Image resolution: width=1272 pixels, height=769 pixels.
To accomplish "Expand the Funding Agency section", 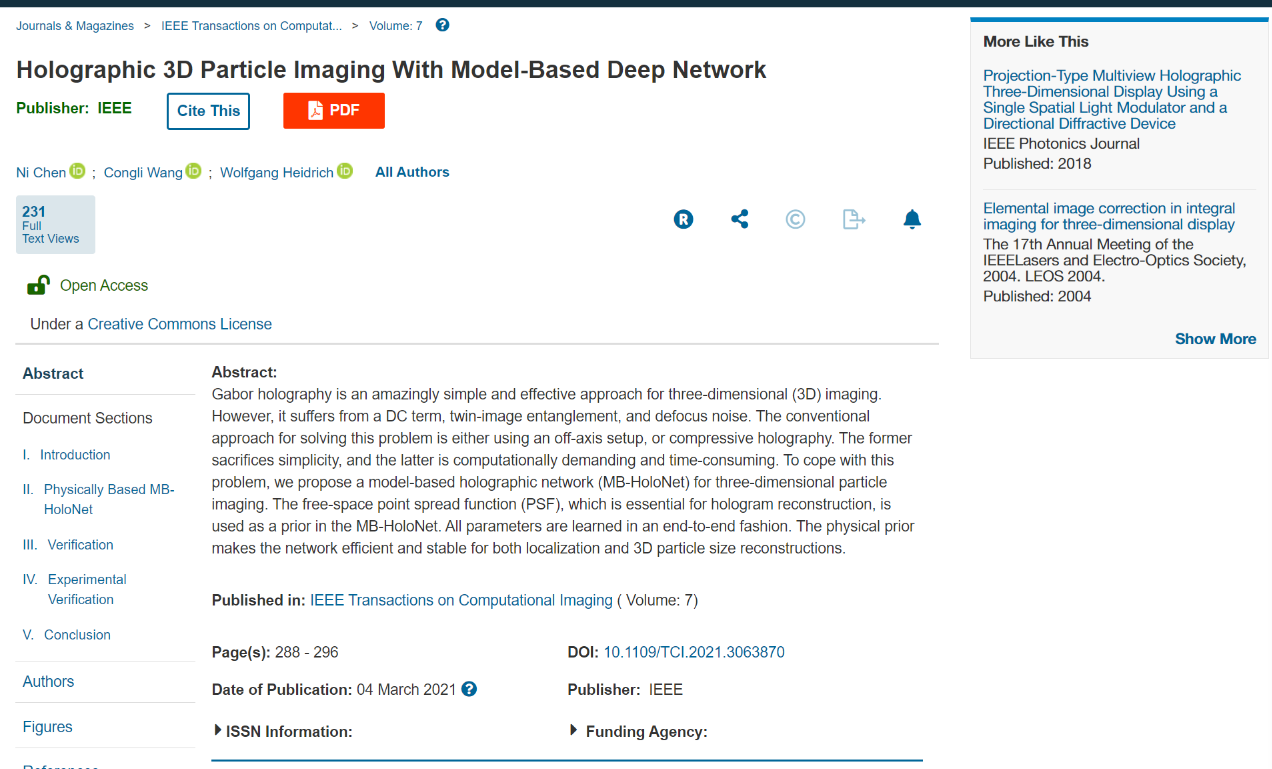I will click(x=638, y=731).
